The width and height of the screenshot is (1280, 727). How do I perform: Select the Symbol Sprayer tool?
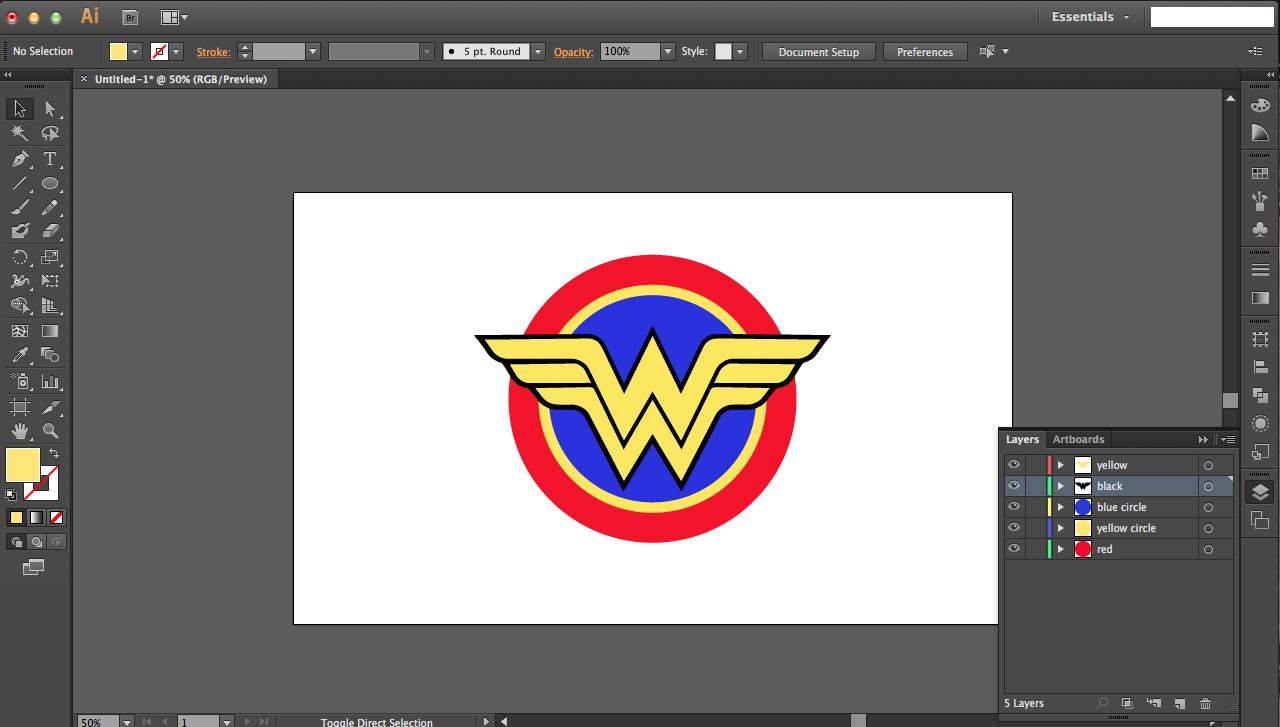point(20,381)
